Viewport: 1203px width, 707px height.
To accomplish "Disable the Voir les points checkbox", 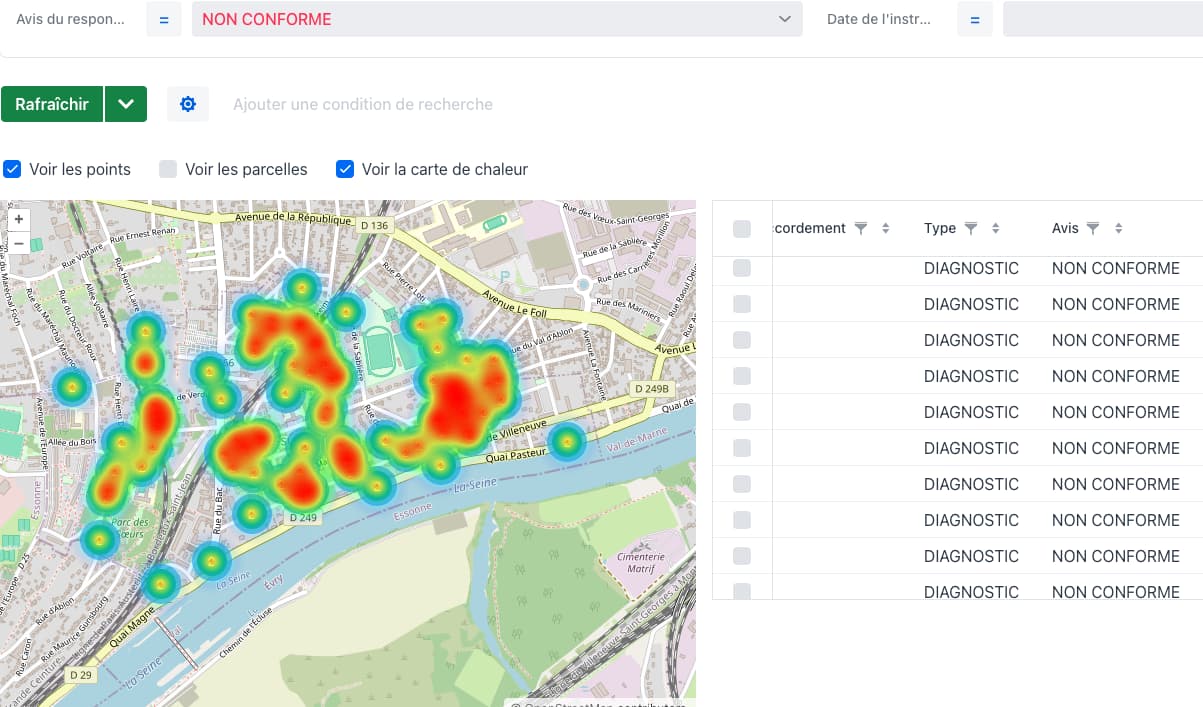I will coord(12,169).
